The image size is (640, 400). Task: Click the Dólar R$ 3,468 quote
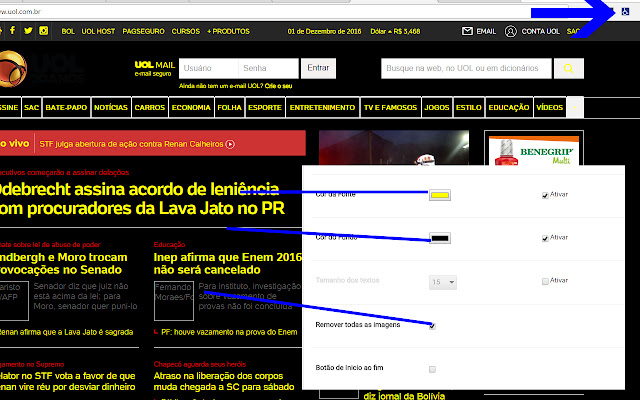click(395, 31)
